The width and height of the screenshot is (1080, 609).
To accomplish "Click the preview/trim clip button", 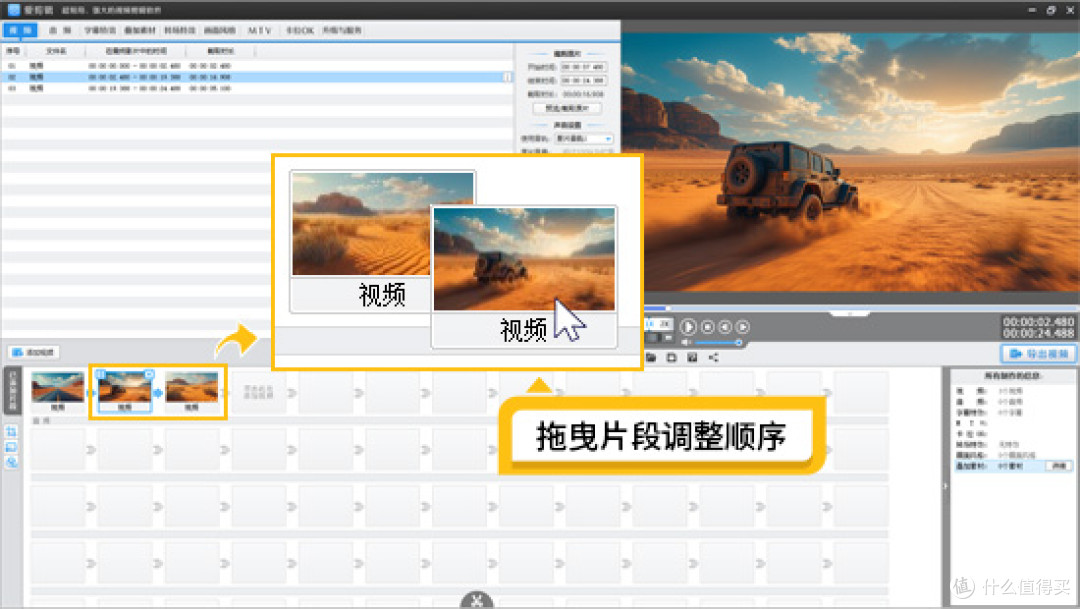I will point(567,108).
